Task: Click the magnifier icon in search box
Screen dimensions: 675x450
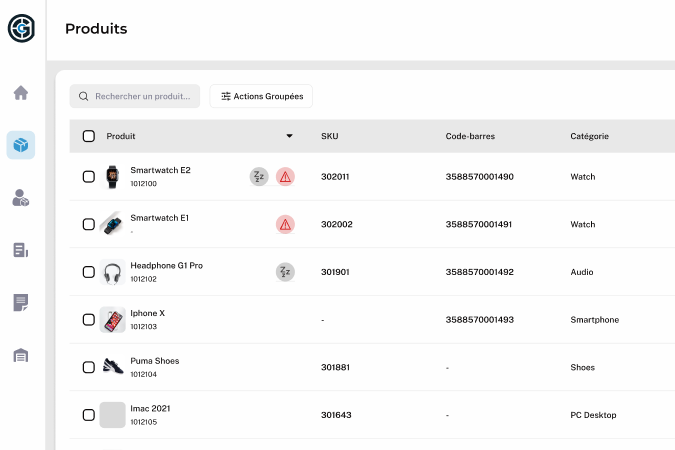Action: [84, 96]
